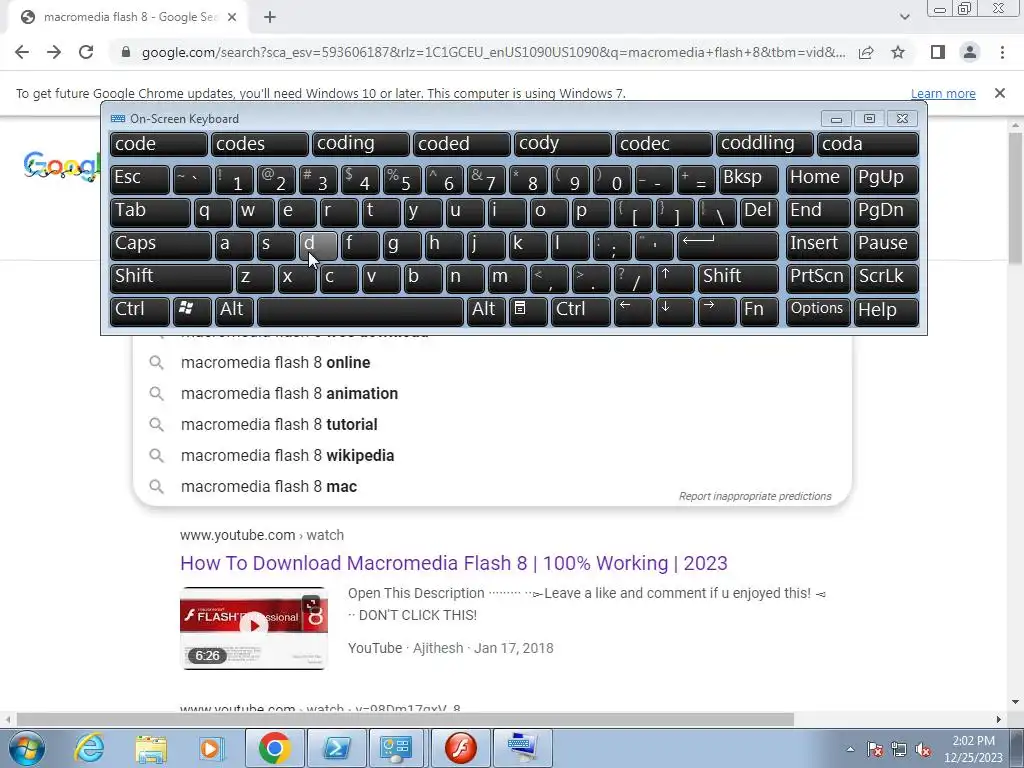This screenshot has height=768, width=1024.
Task: Open Chrome side panel icon
Action: 938,52
